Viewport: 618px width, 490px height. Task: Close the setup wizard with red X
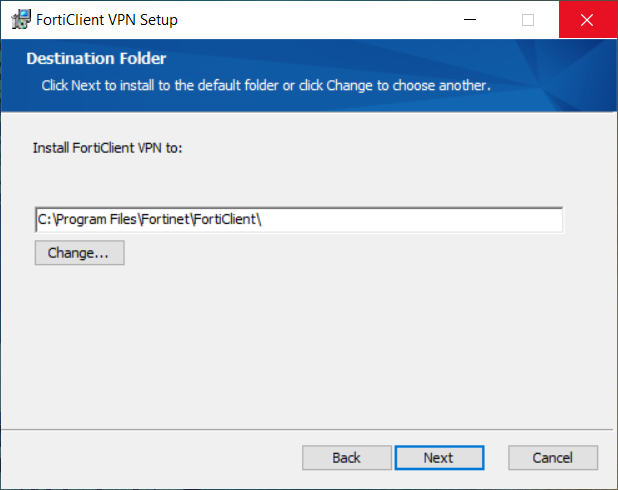click(587, 19)
